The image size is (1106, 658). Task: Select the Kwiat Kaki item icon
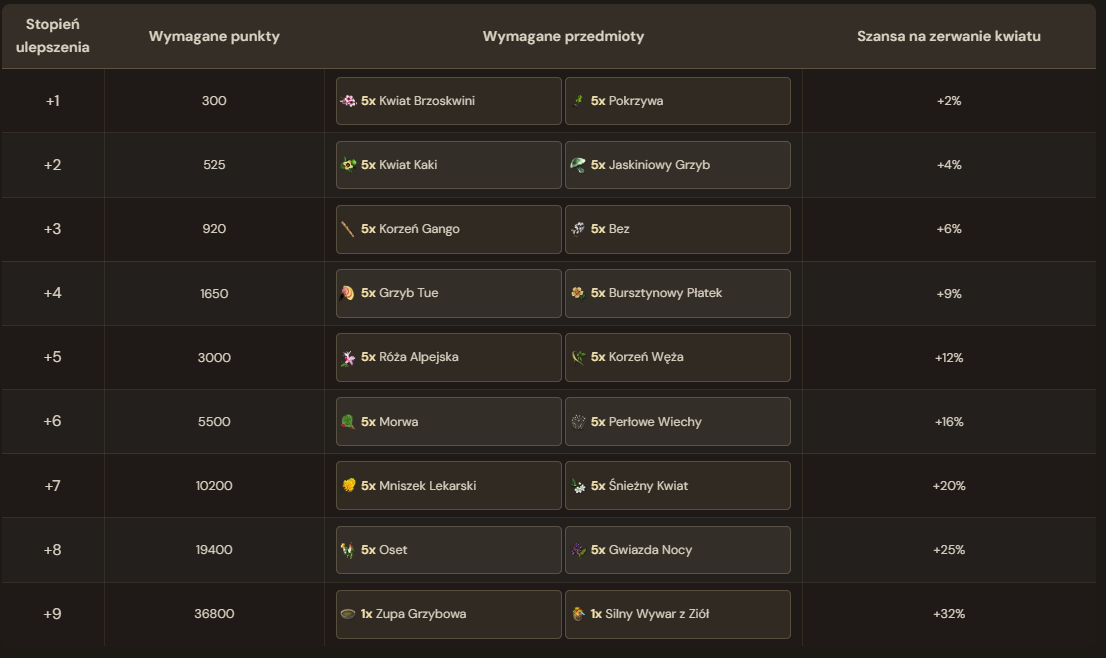(x=348, y=165)
